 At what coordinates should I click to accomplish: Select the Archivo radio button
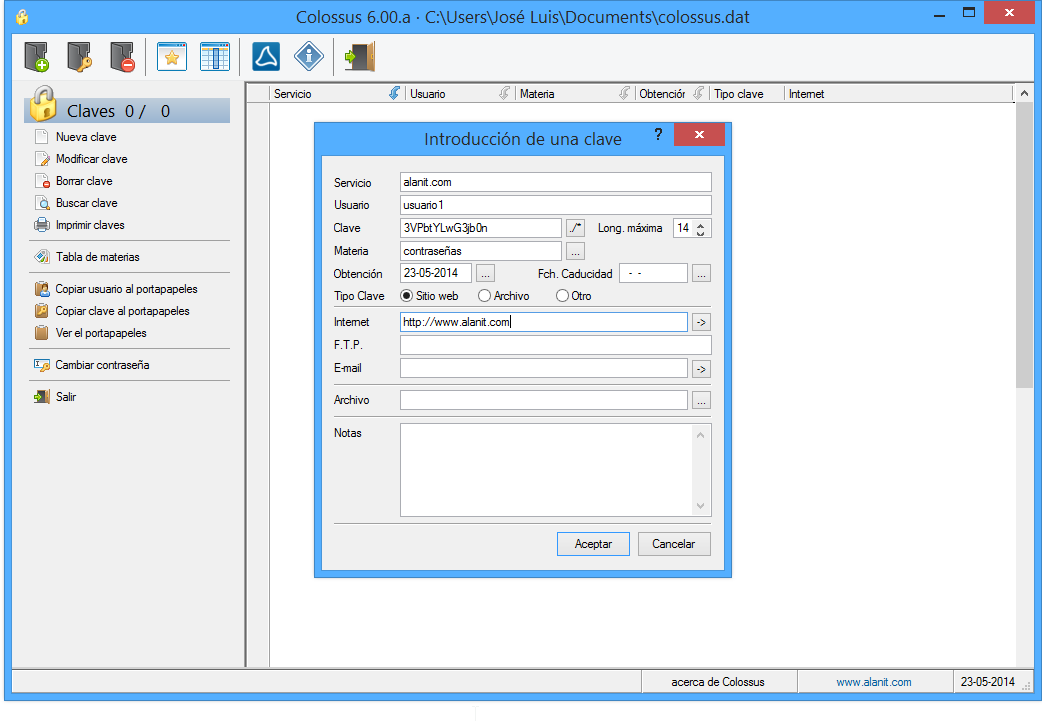(485, 296)
